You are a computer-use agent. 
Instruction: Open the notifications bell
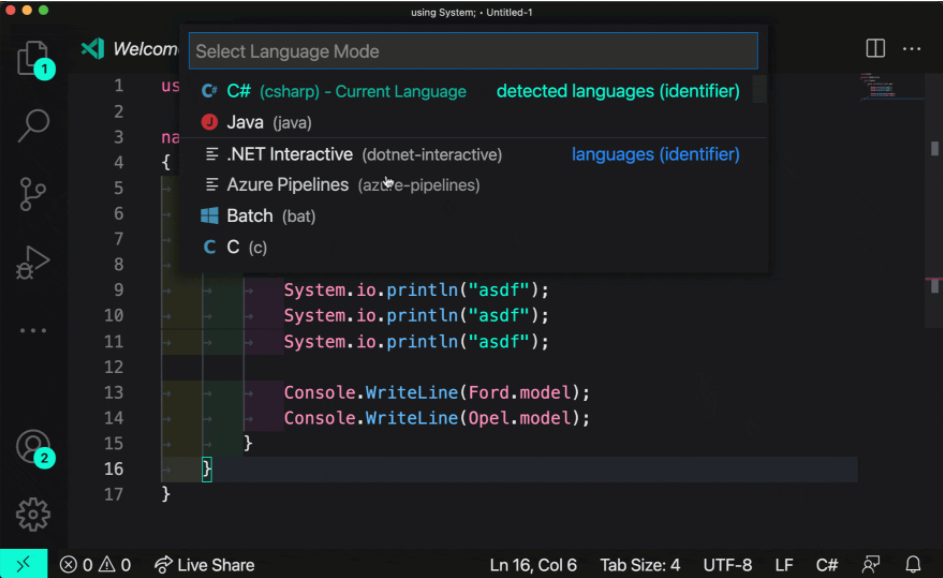click(x=913, y=564)
